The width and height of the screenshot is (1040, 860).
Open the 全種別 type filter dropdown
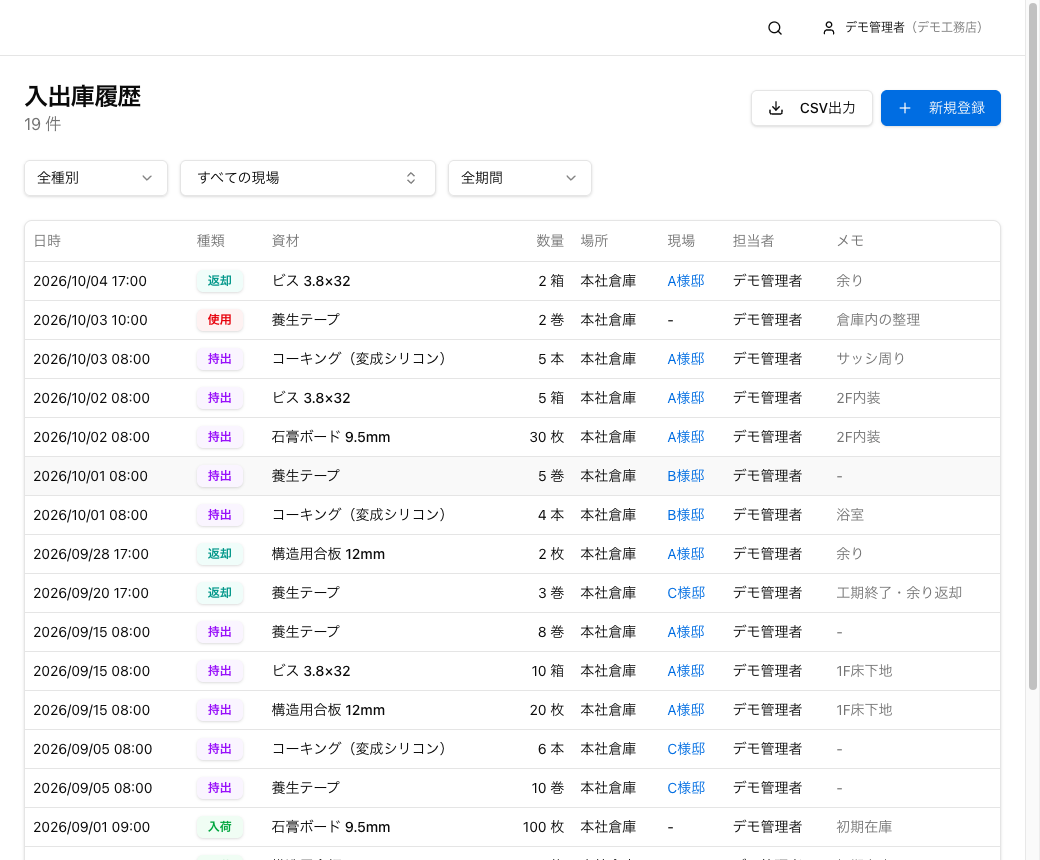pos(96,178)
